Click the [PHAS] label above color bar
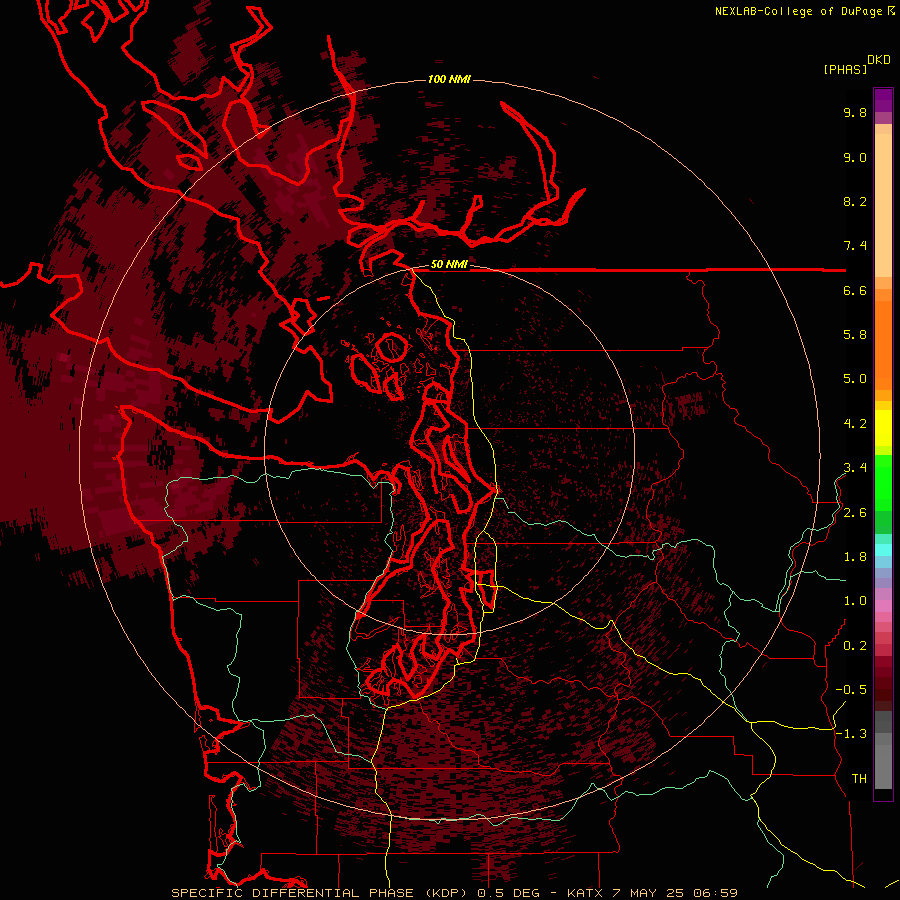The image size is (900, 900). point(845,69)
